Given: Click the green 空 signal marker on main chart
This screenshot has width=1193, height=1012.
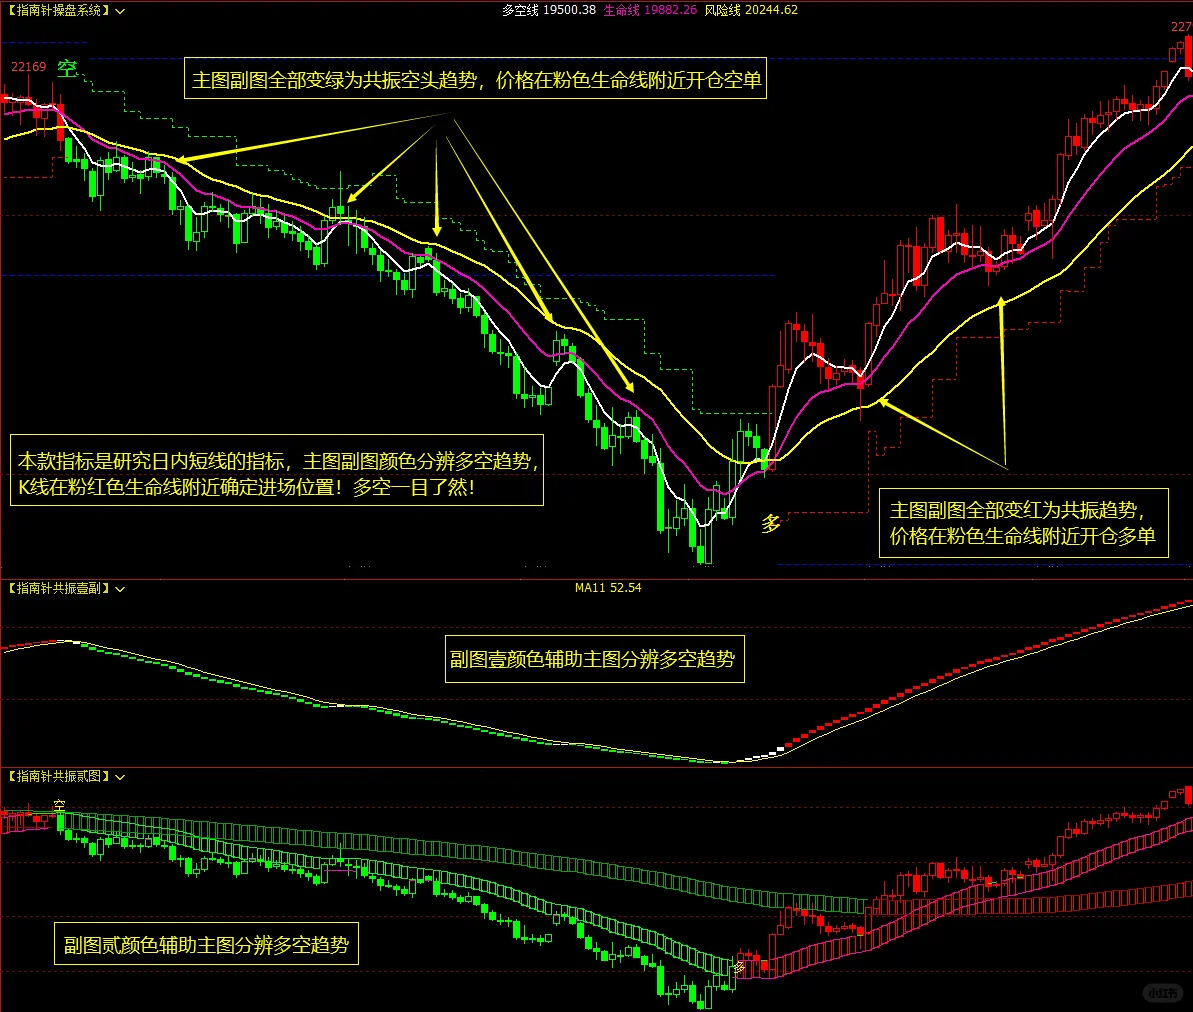Looking at the screenshot, I should coord(68,68).
